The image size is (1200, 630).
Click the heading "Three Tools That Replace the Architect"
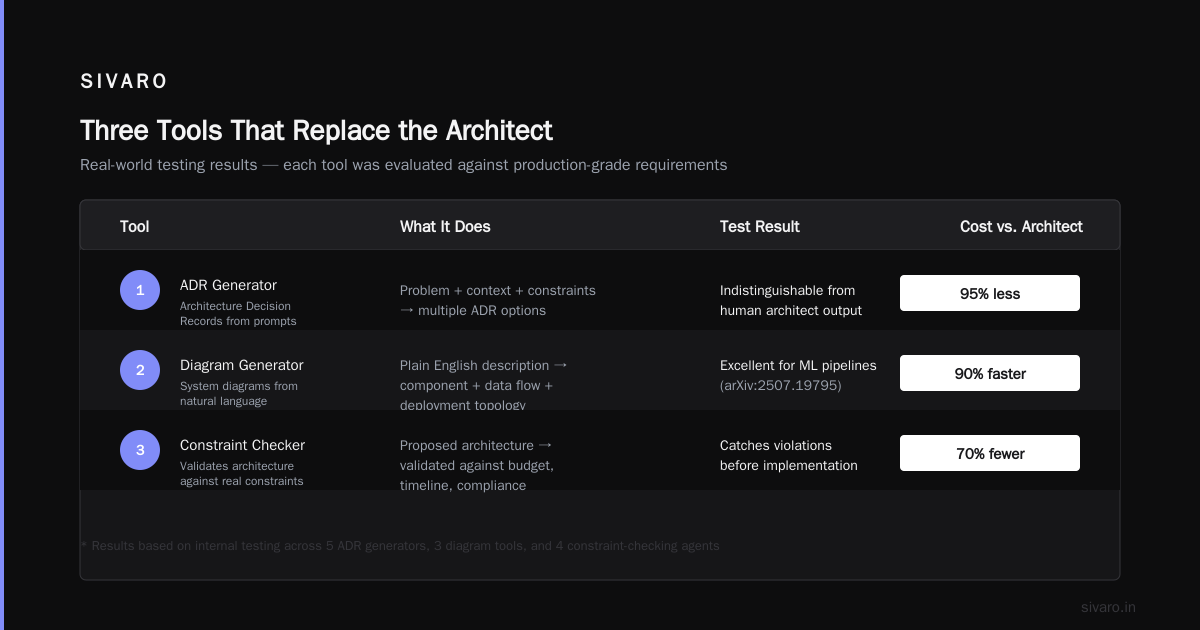click(x=316, y=131)
